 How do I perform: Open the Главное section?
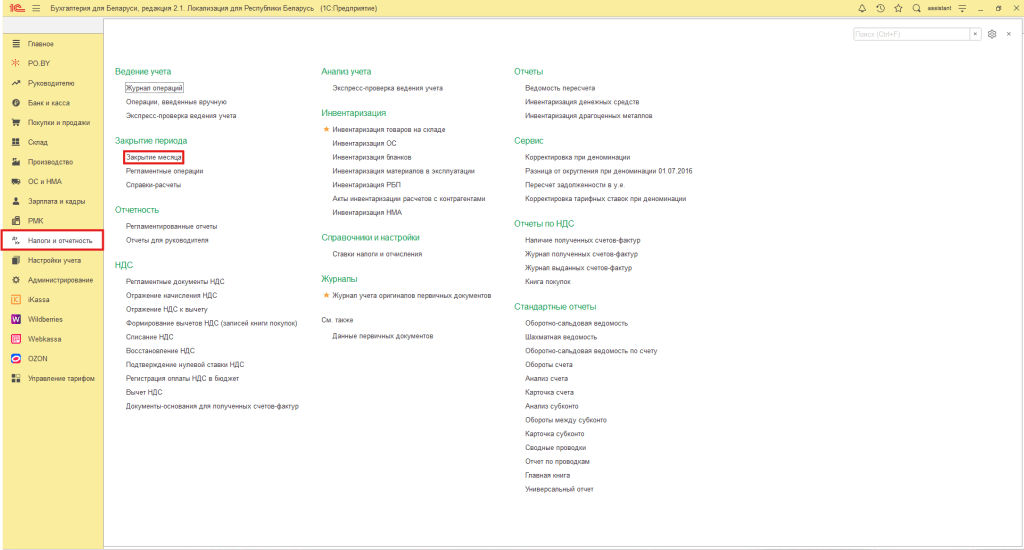coord(40,44)
